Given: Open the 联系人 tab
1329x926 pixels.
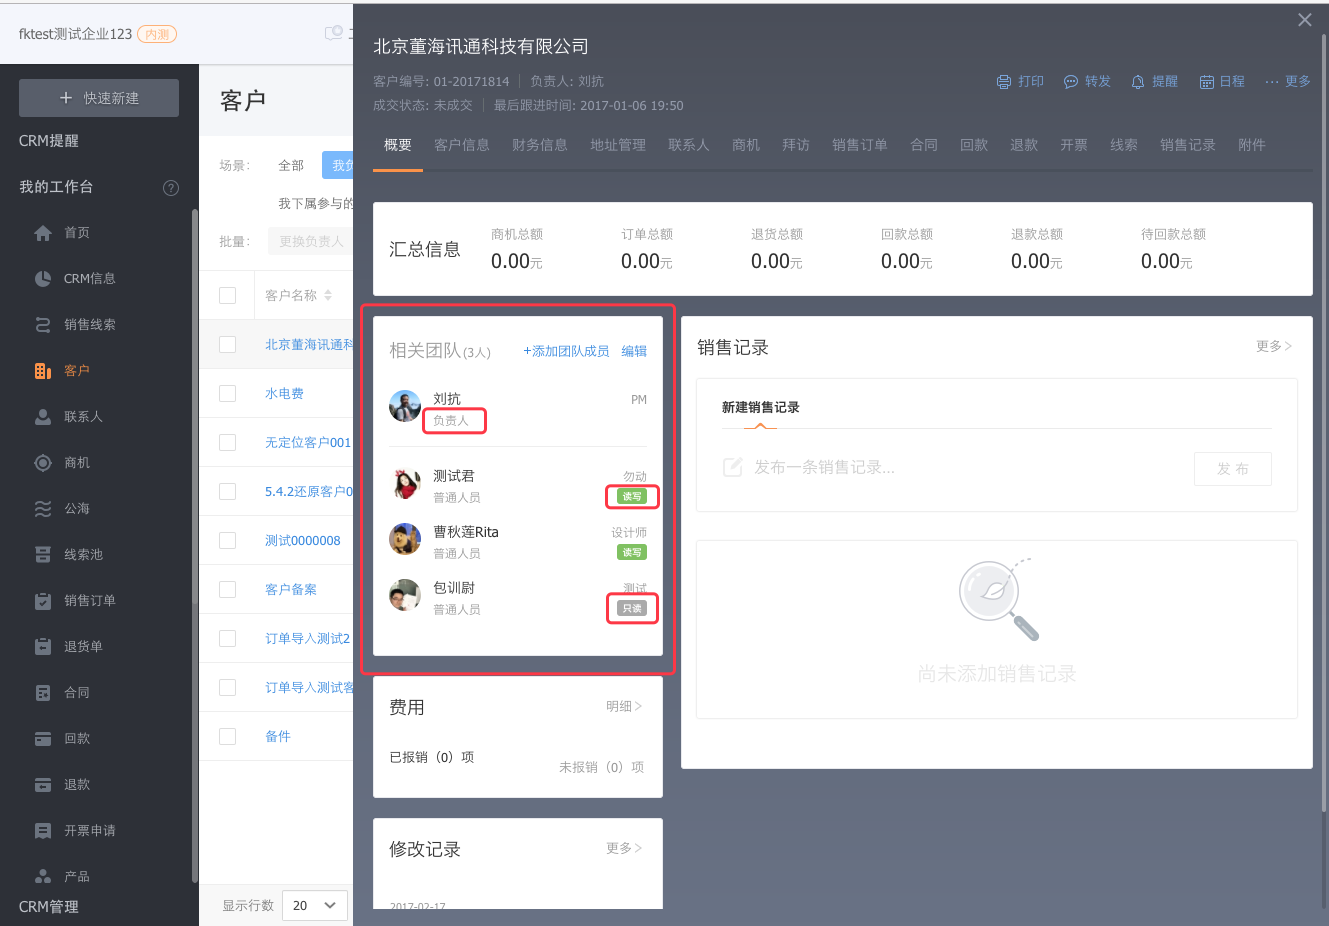Looking at the screenshot, I should (688, 145).
